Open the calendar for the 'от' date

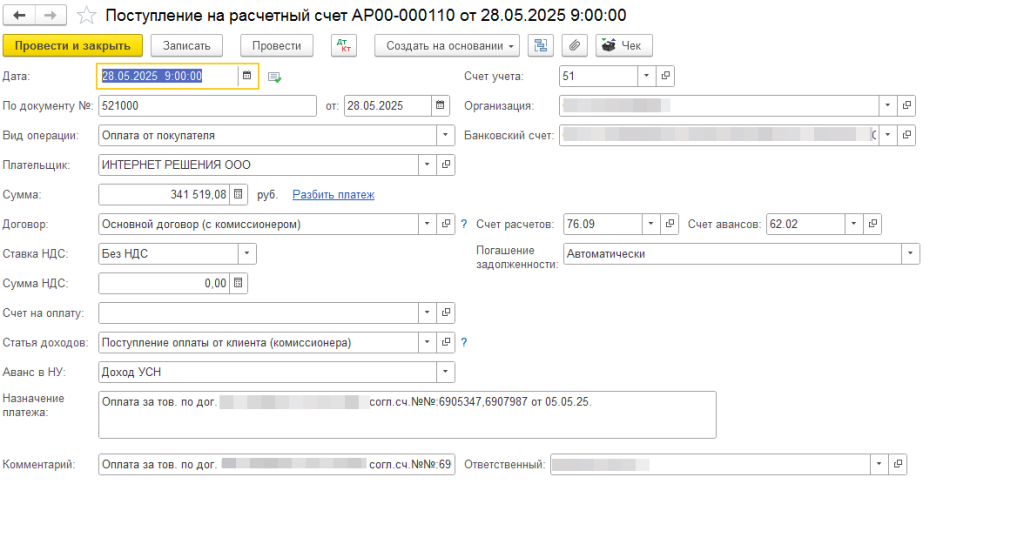point(440,105)
